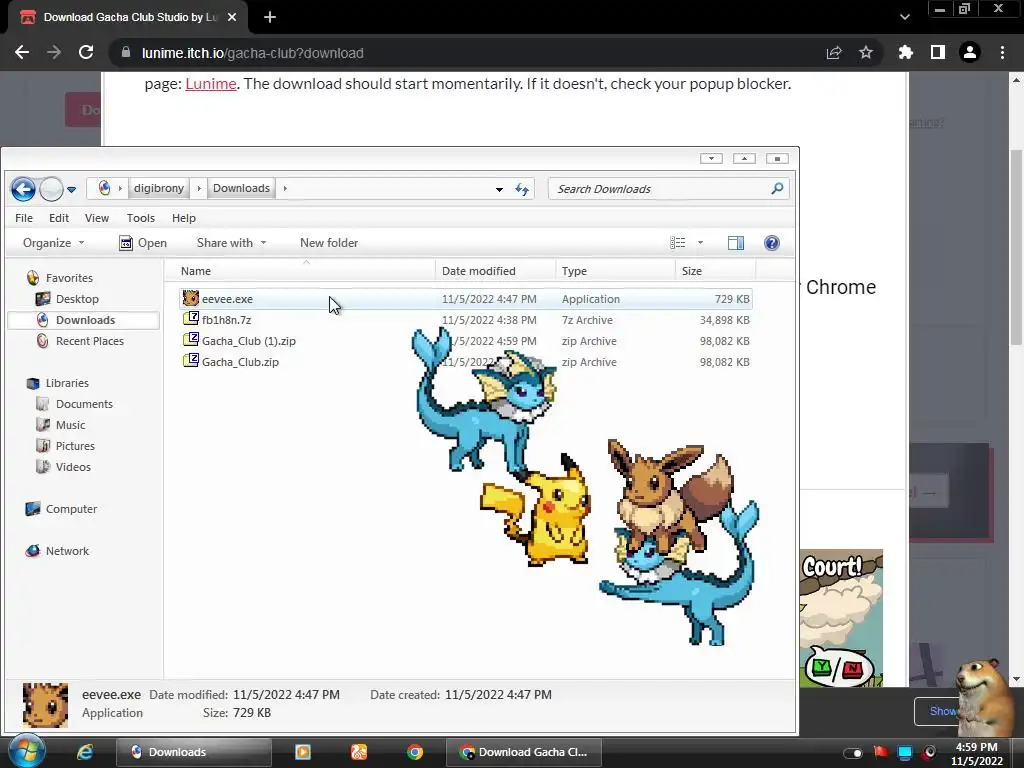1024x768 pixels.
Task: Open Chrome extensions puzzle icon
Action: [x=906, y=53]
